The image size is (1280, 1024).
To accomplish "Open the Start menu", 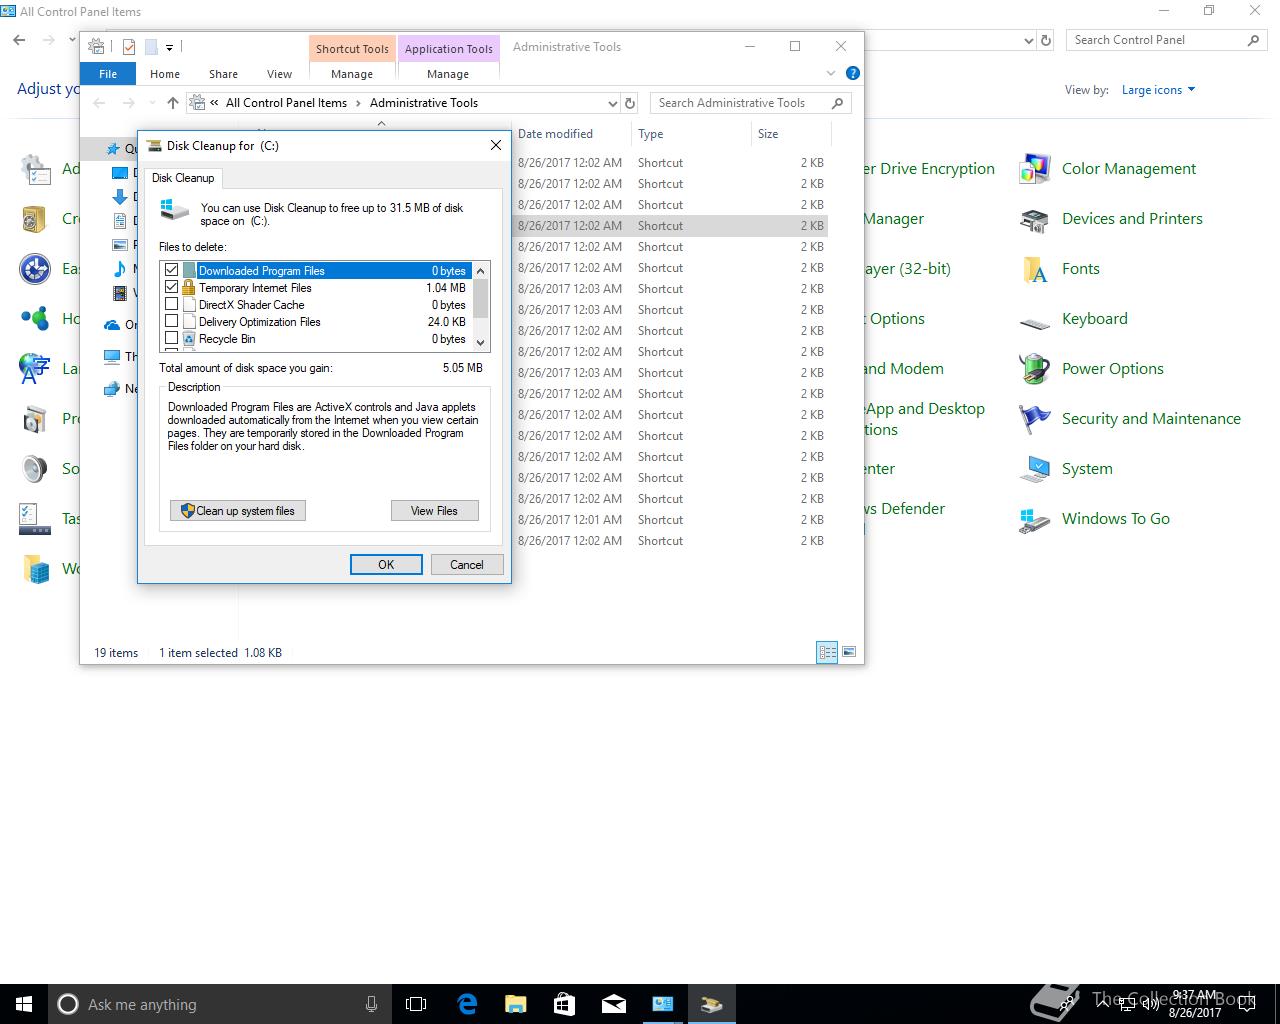I will [24, 1004].
